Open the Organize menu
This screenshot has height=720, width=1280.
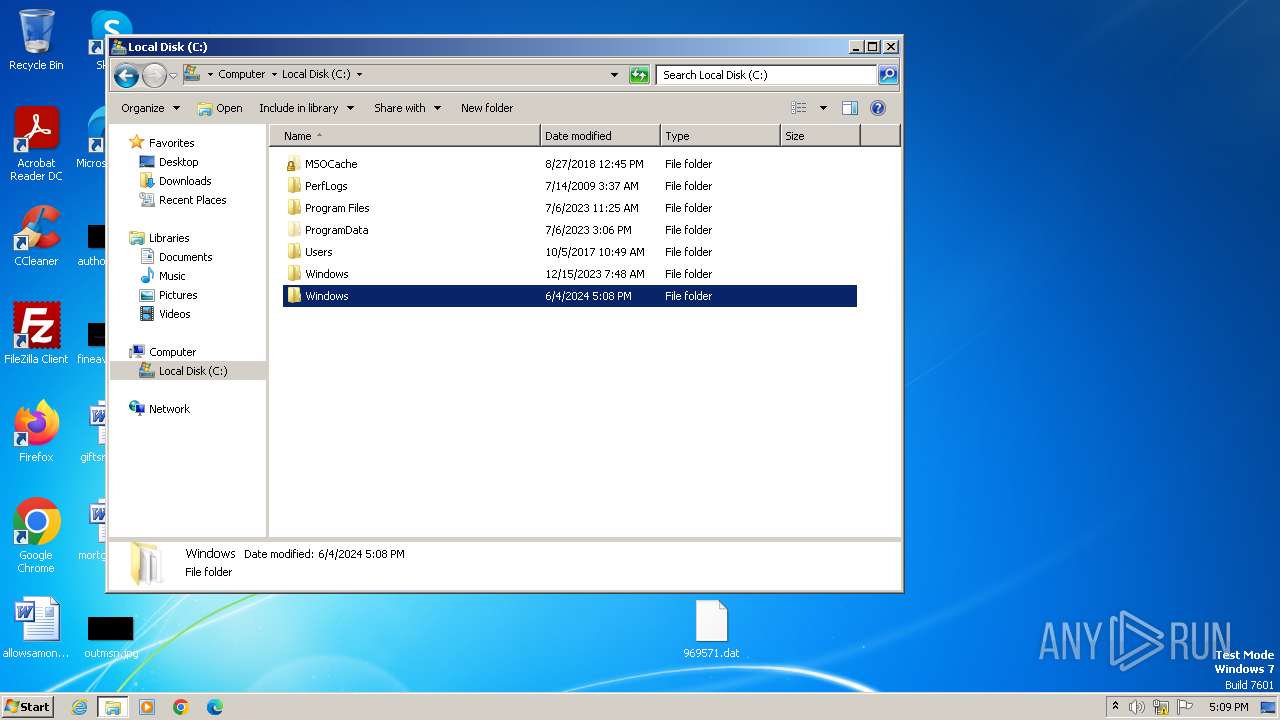coord(150,108)
